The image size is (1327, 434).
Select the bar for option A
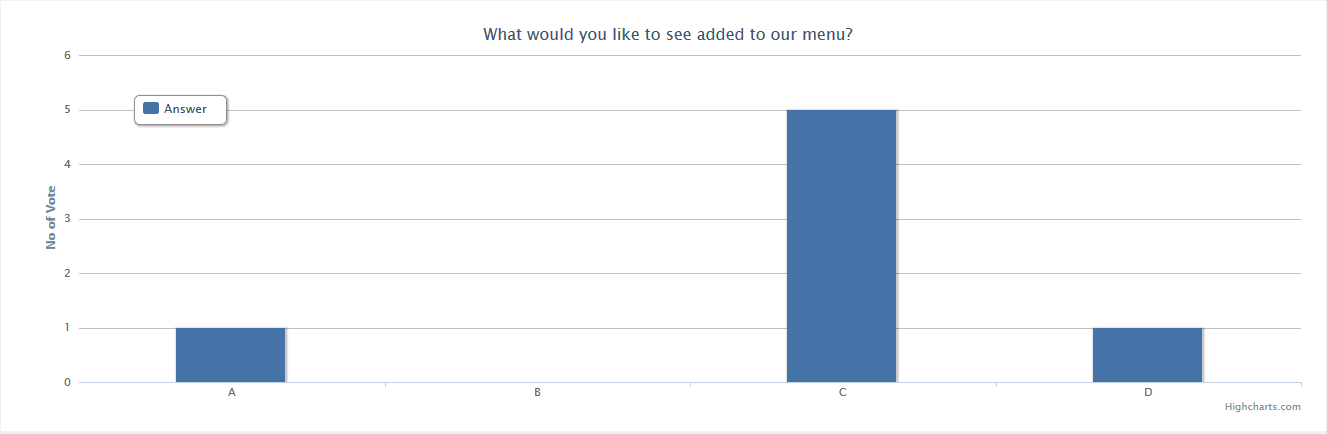click(x=231, y=355)
